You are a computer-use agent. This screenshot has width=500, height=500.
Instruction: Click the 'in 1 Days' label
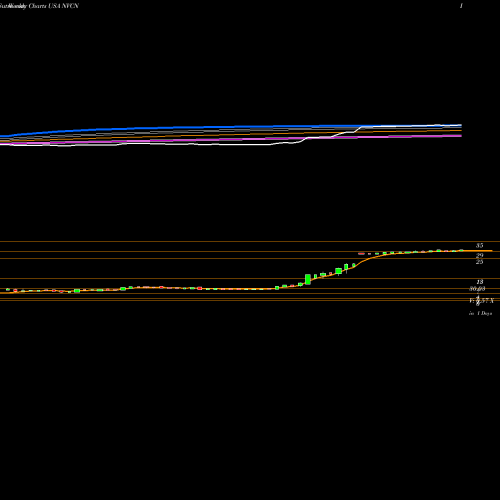click(x=480, y=313)
